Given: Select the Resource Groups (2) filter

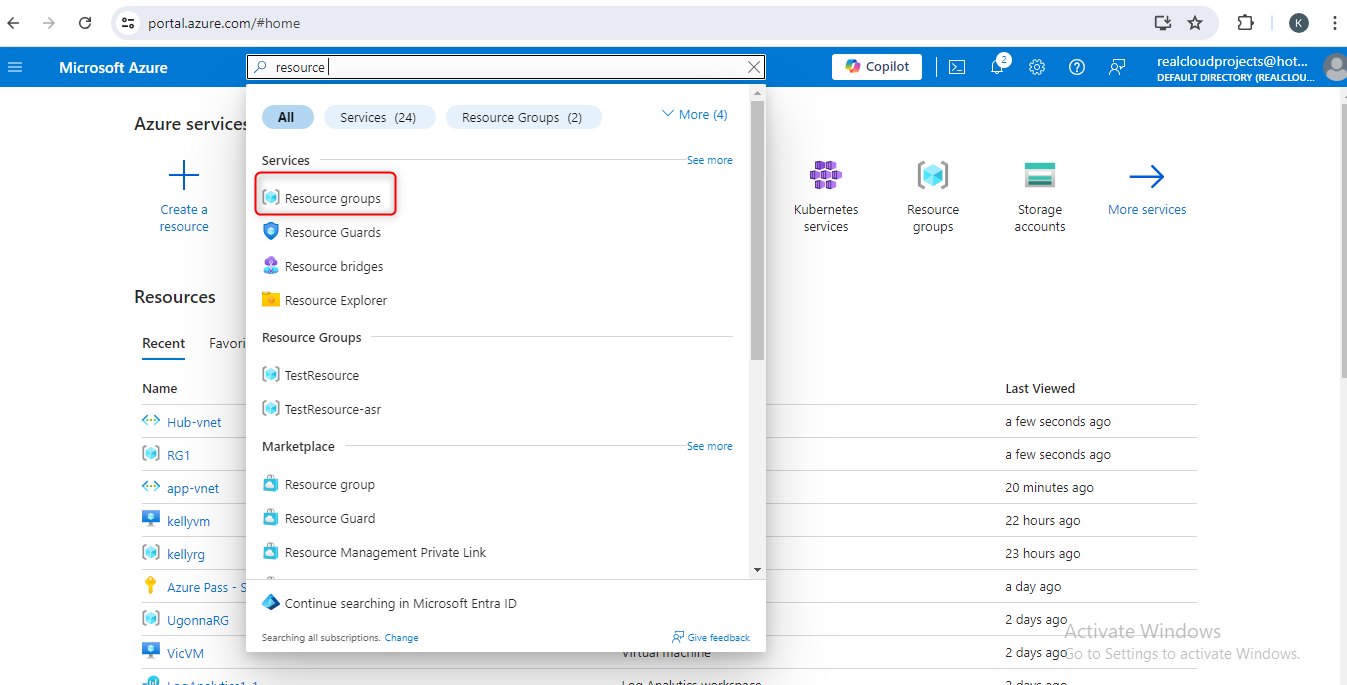Looking at the screenshot, I should point(522,118).
